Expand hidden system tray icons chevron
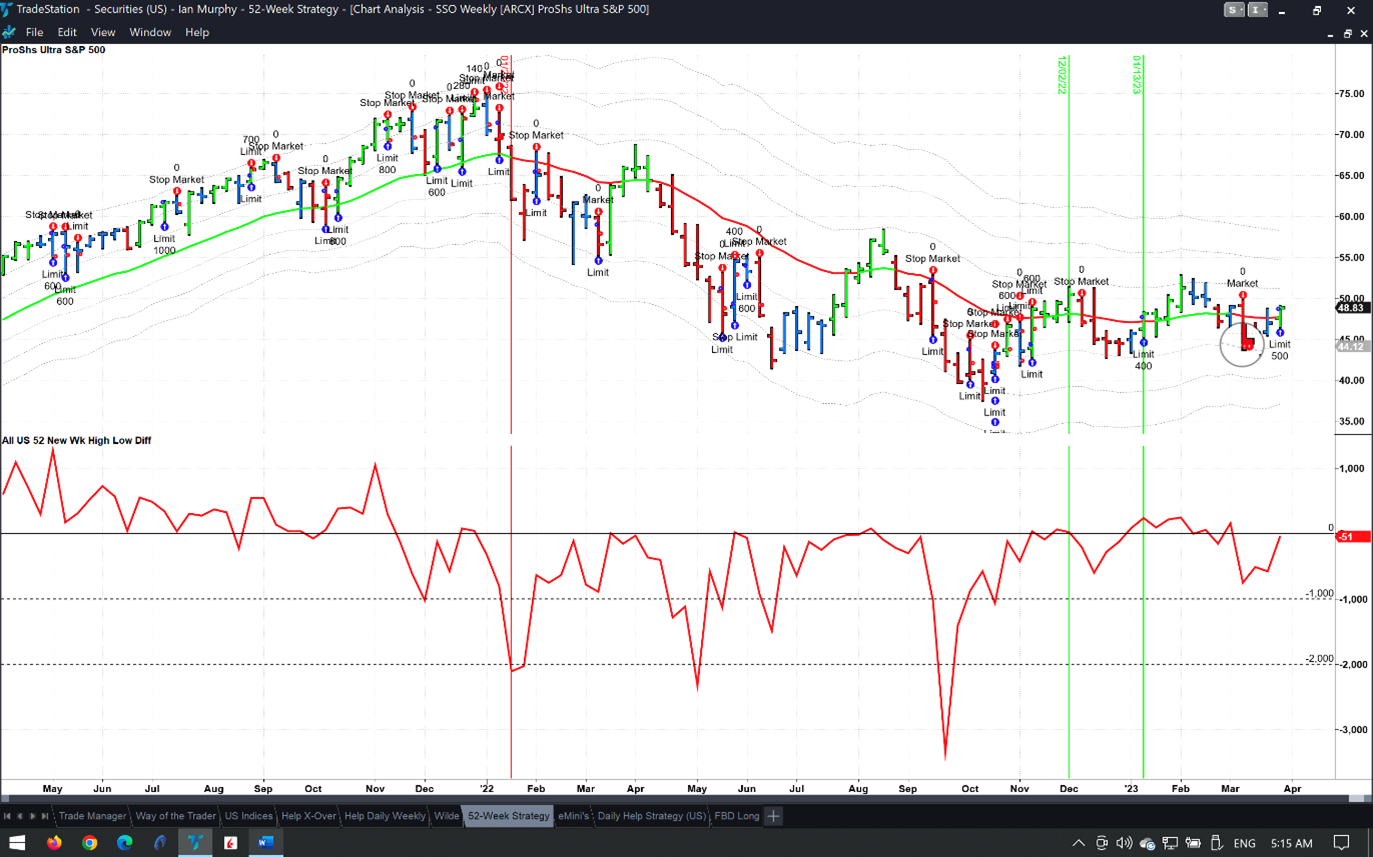1373x857 pixels. [x=1079, y=843]
